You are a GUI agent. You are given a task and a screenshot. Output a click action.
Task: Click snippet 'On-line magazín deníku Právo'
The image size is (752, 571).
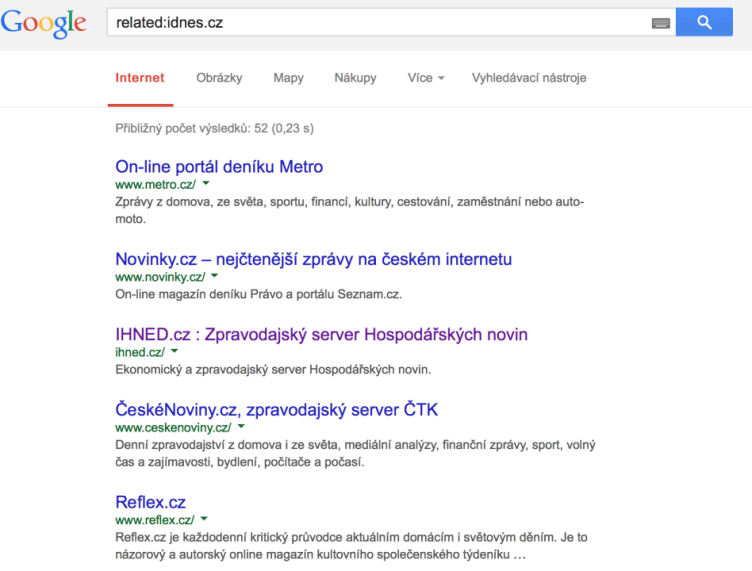pyautogui.click(x=258, y=294)
